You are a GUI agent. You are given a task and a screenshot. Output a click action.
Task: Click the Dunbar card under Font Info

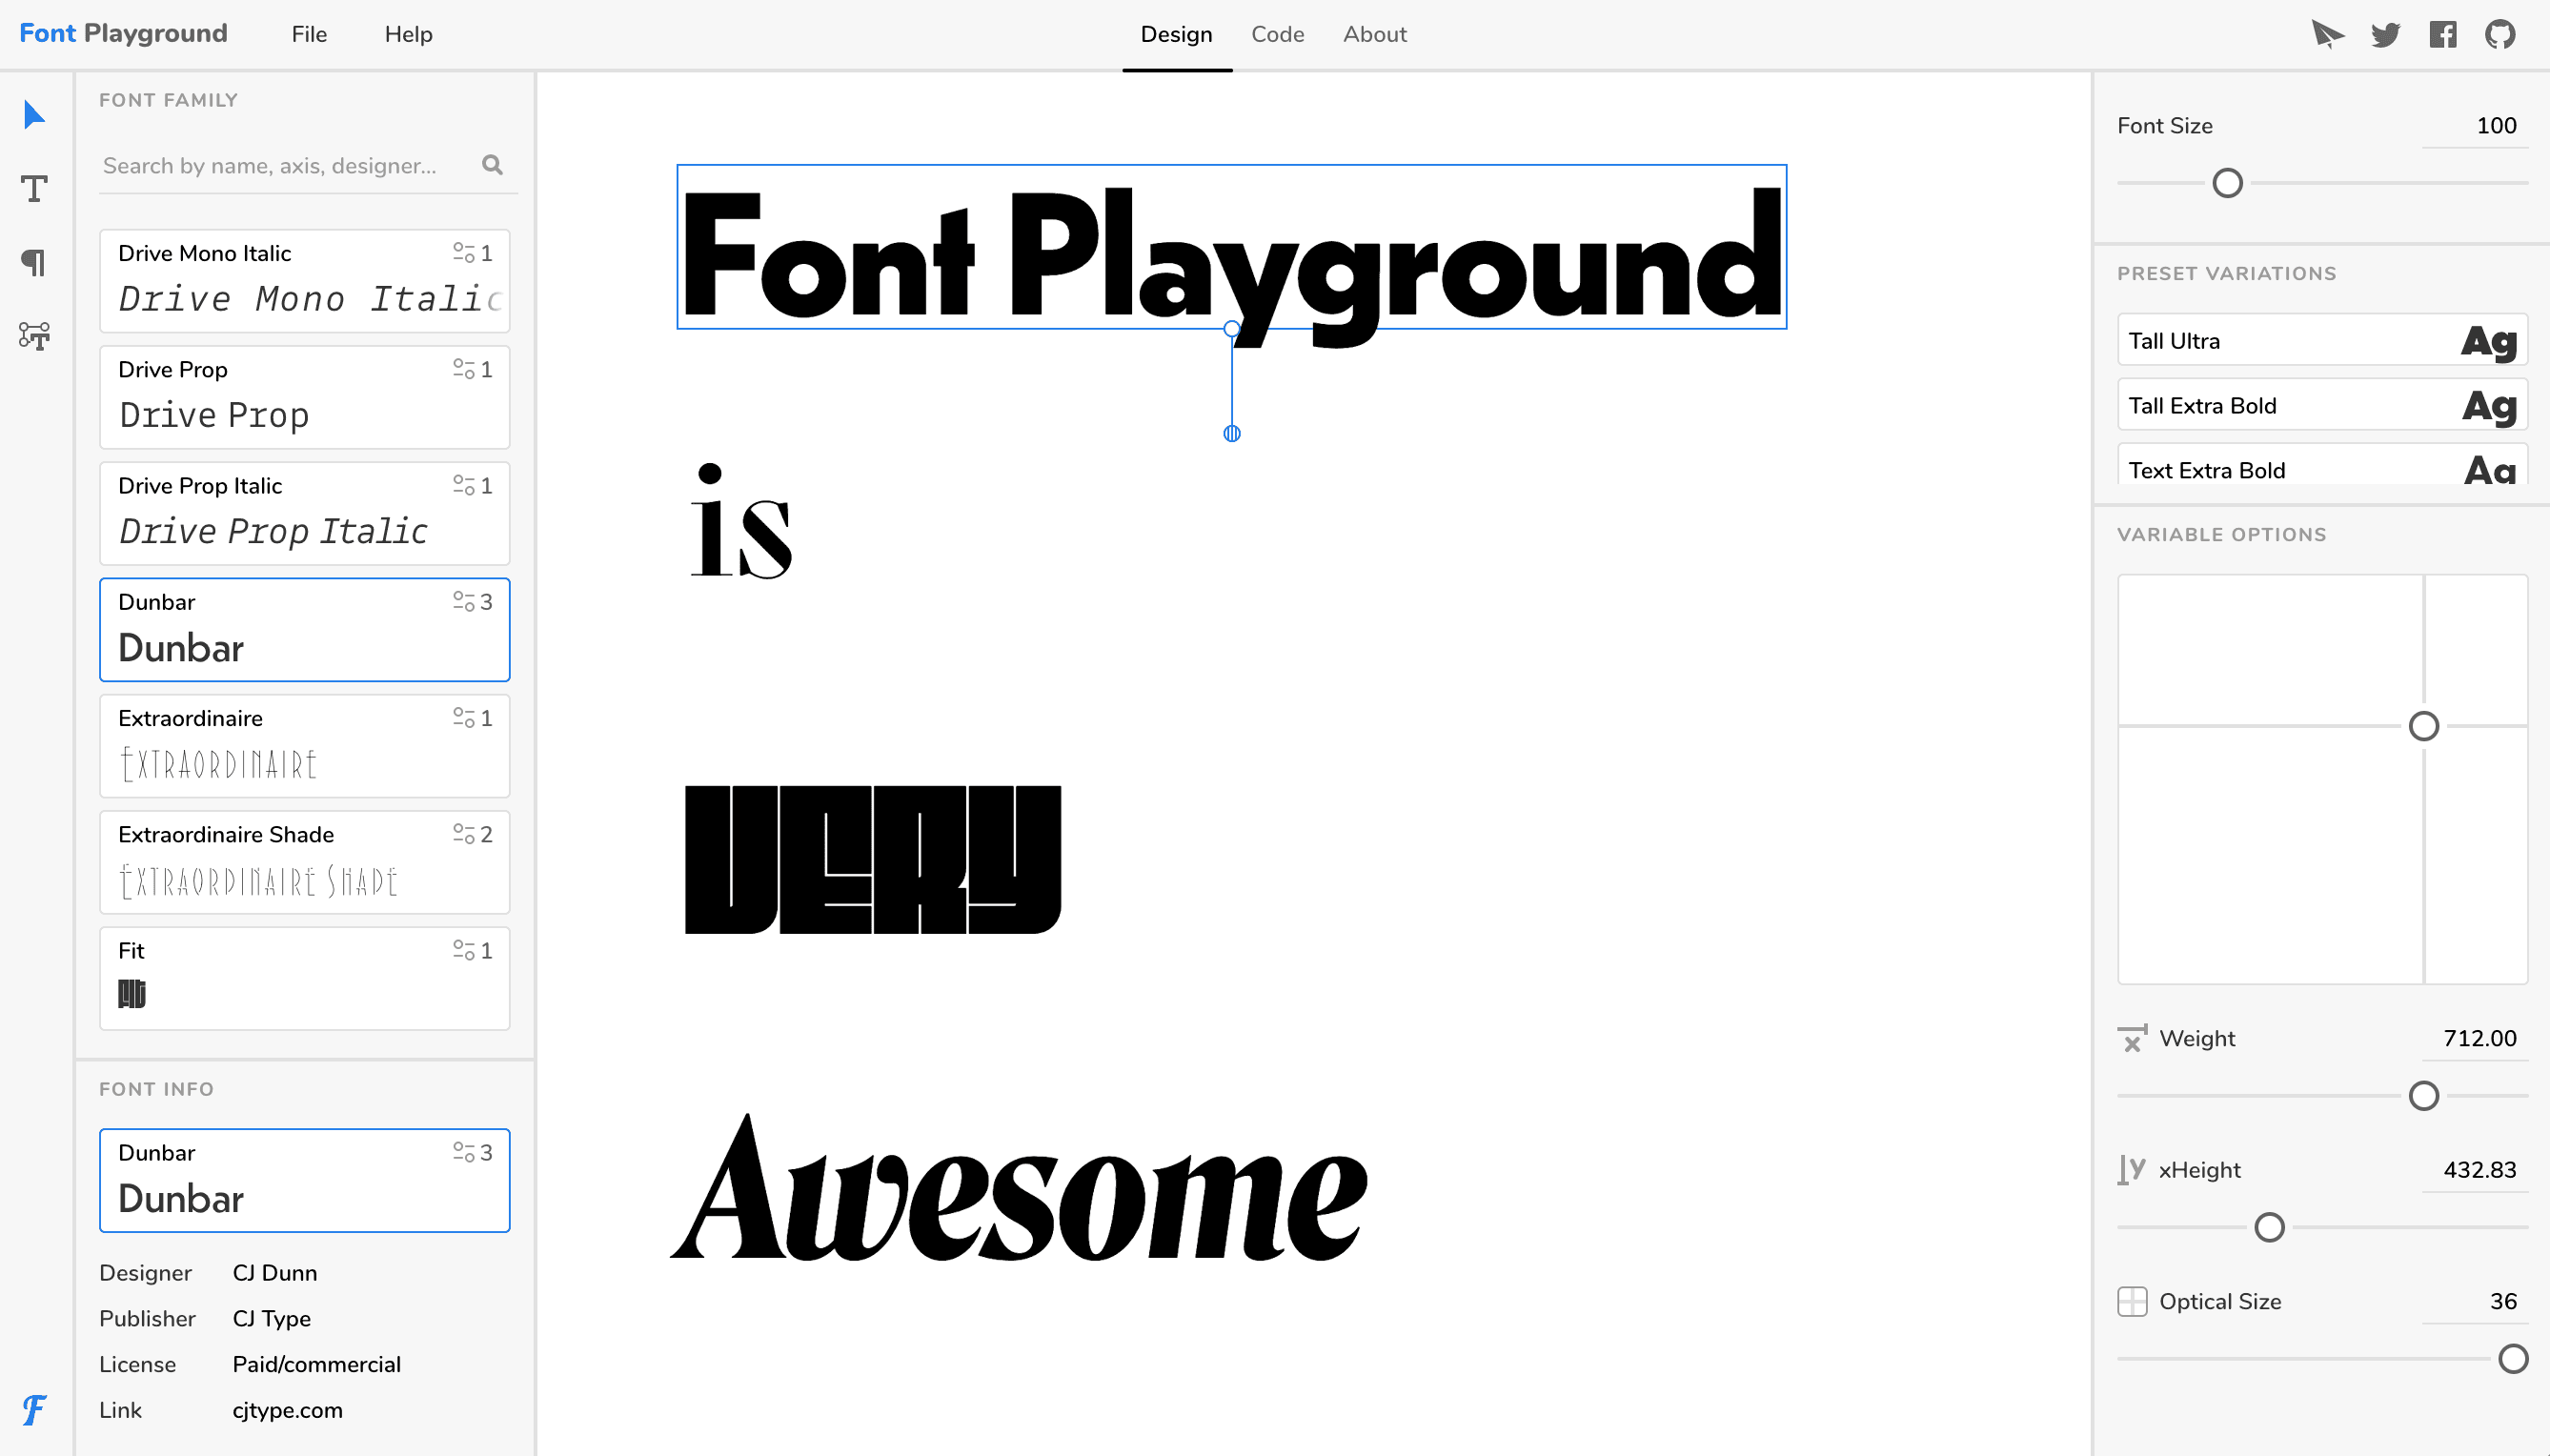[x=305, y=1181]
